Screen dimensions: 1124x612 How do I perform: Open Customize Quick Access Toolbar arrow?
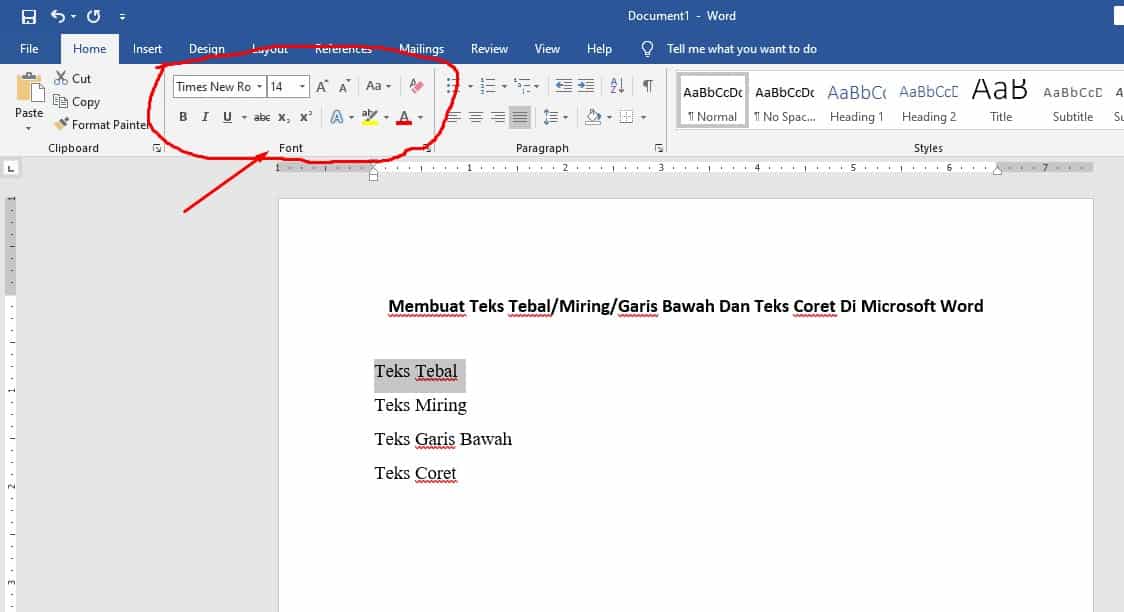[123, 16]
